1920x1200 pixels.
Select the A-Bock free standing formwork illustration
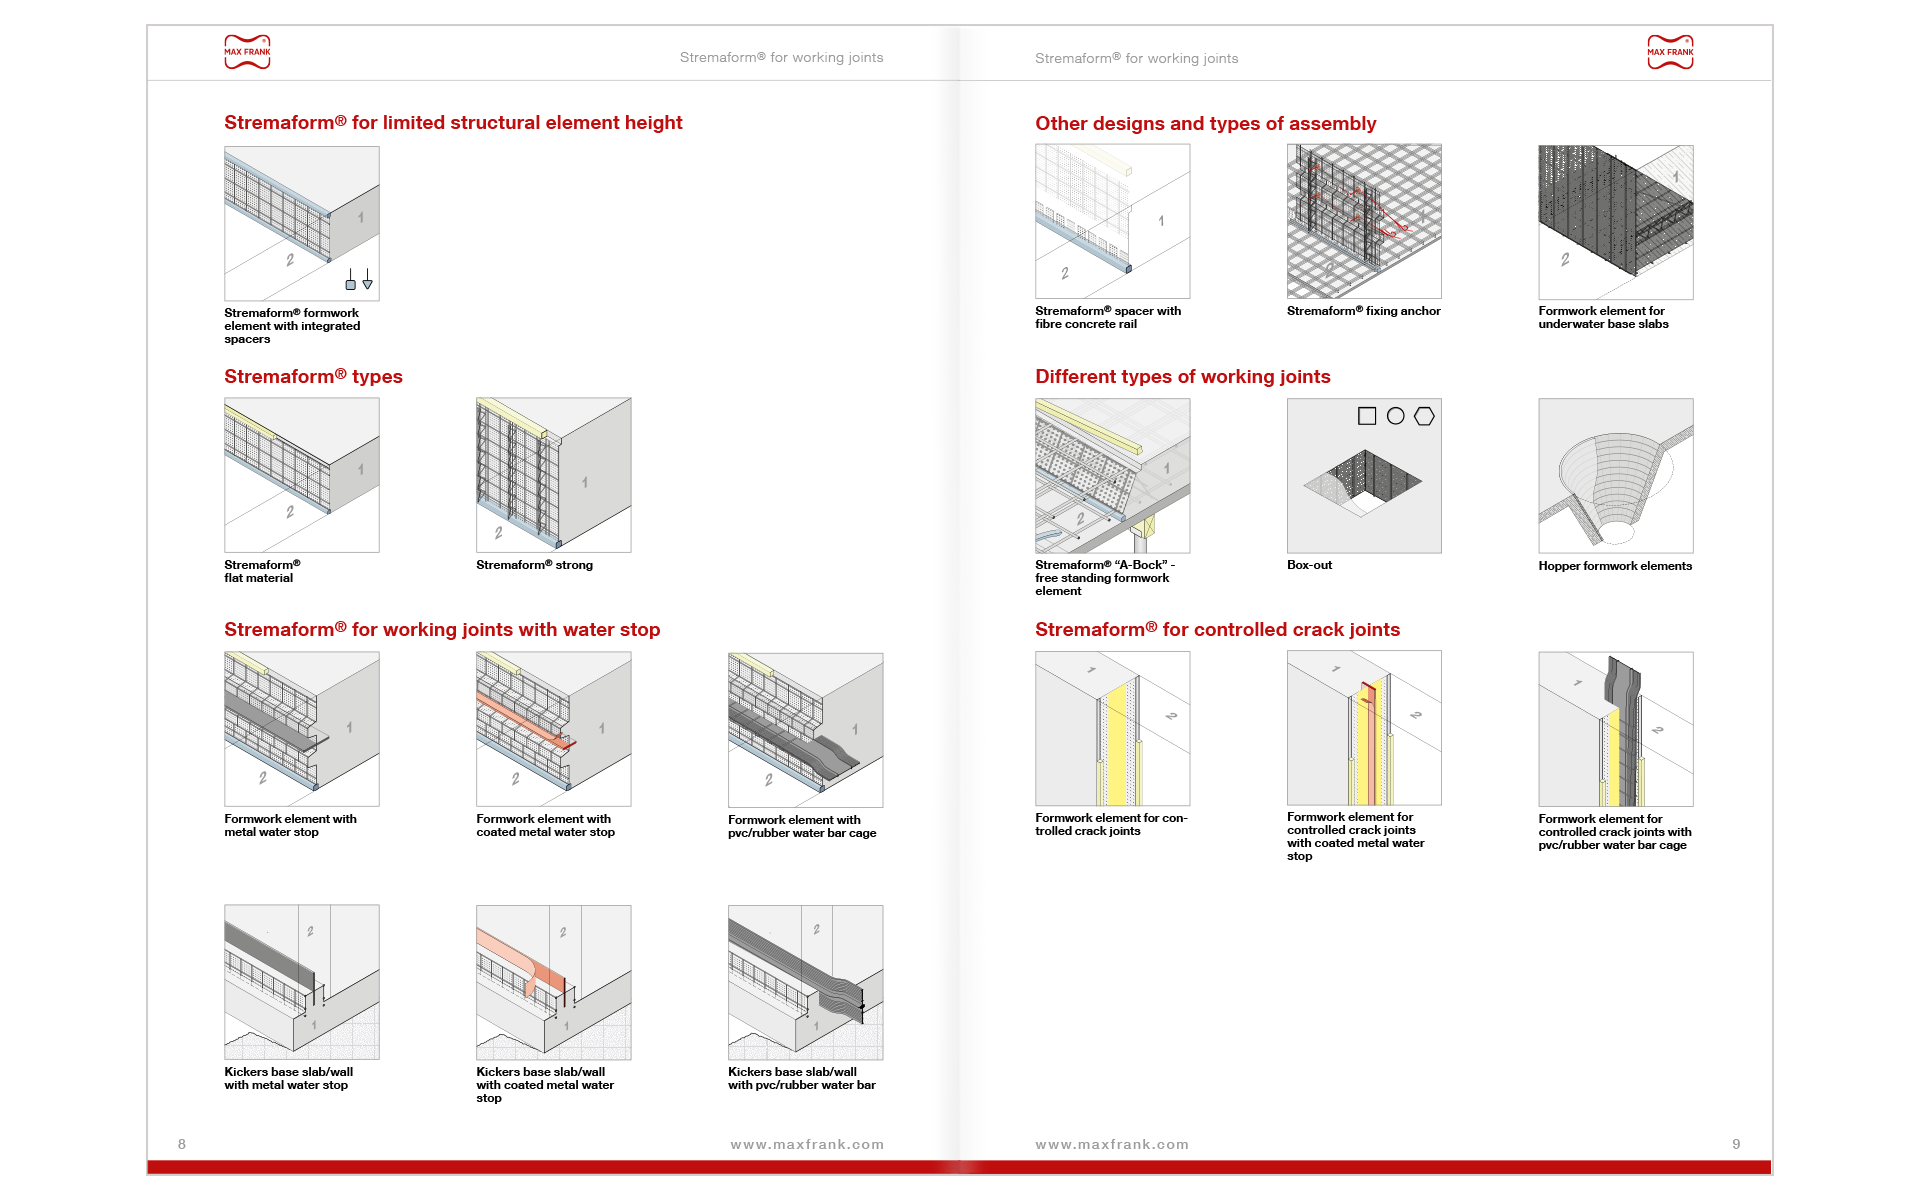(1113, 476)
